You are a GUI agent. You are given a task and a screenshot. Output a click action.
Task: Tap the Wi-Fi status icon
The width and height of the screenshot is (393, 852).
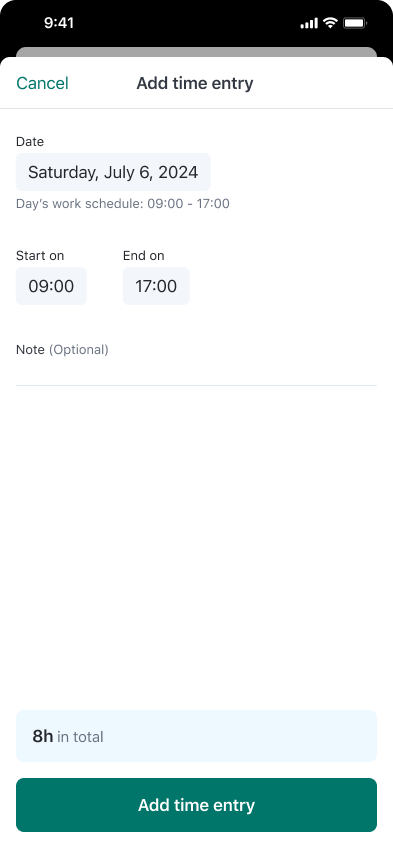(x=330, y=23)
